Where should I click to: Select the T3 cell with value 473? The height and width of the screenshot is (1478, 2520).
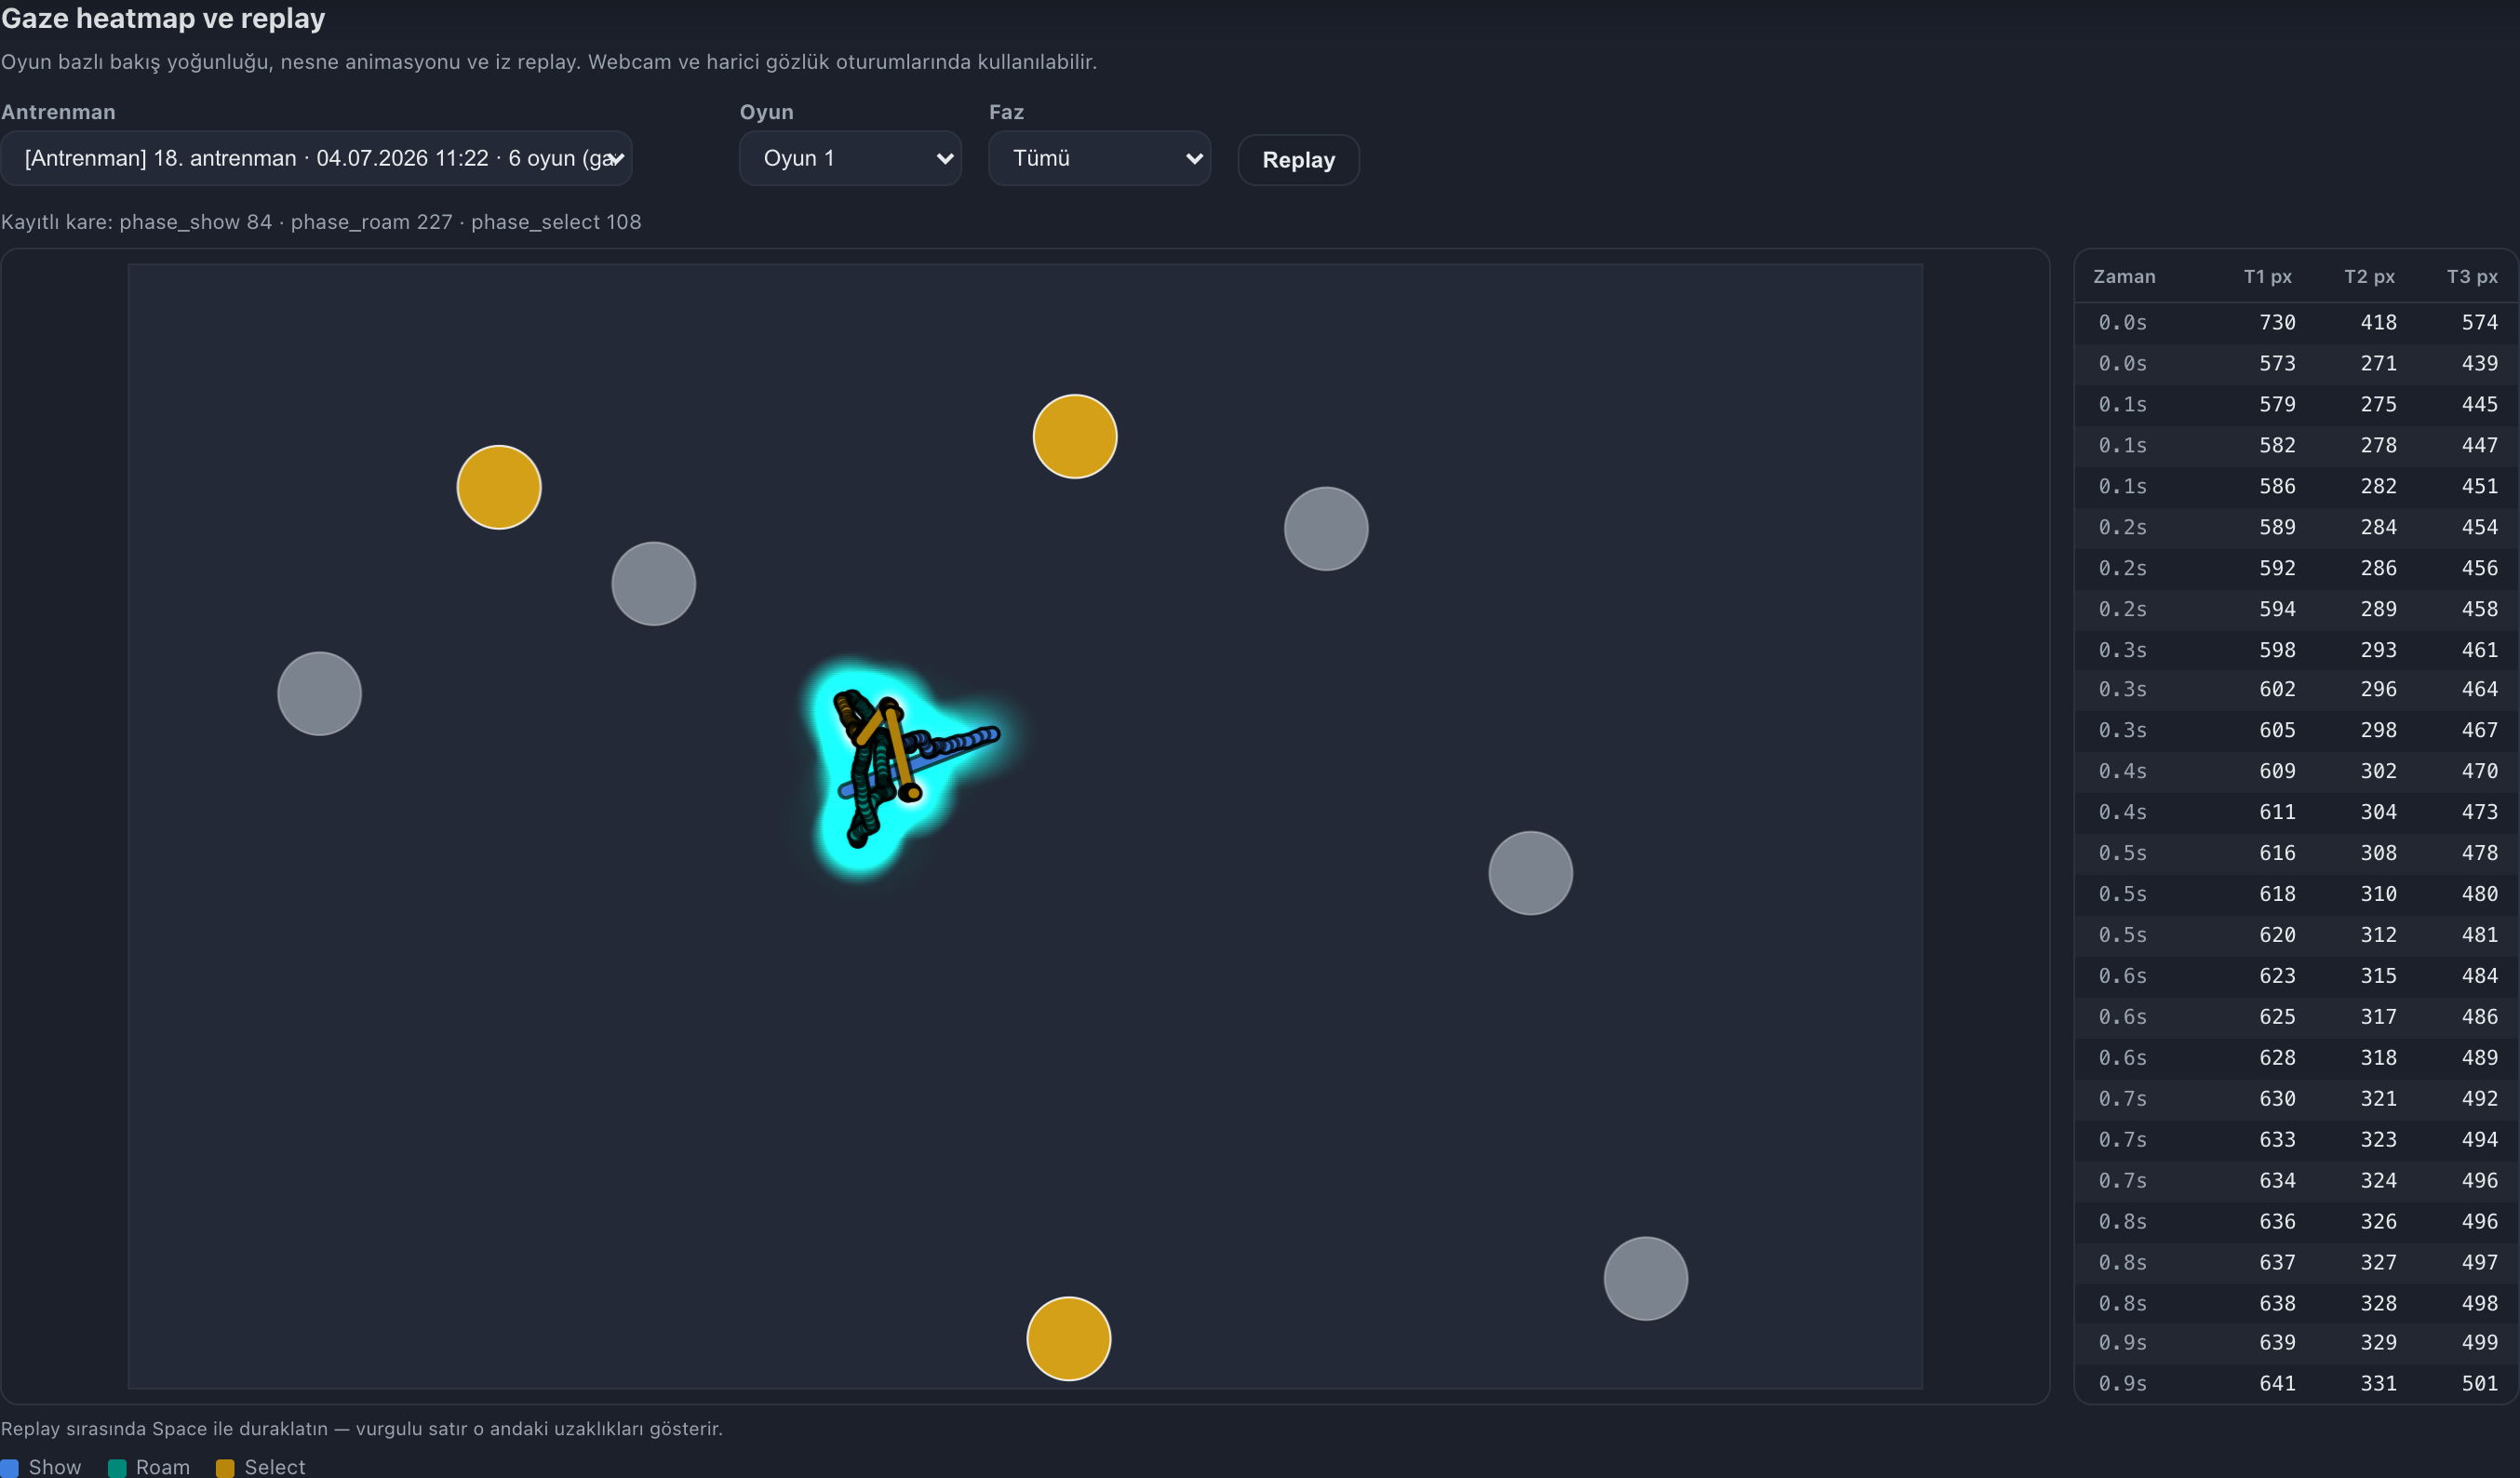[2479, 812]
